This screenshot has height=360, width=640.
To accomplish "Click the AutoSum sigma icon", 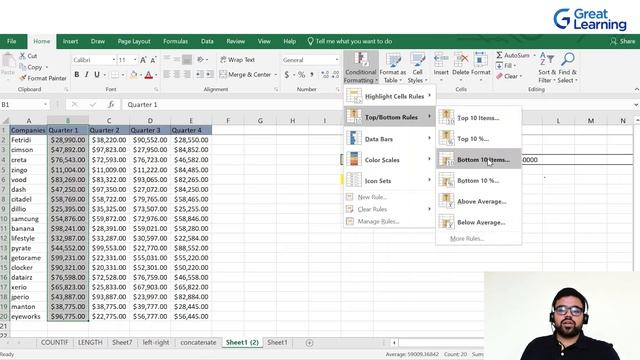I will (x=499, y=55).
